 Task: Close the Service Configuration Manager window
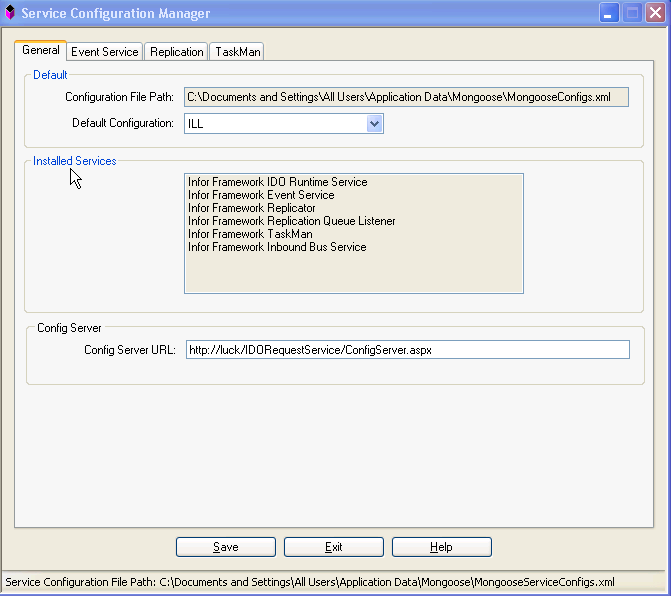(x=655, y=13)
